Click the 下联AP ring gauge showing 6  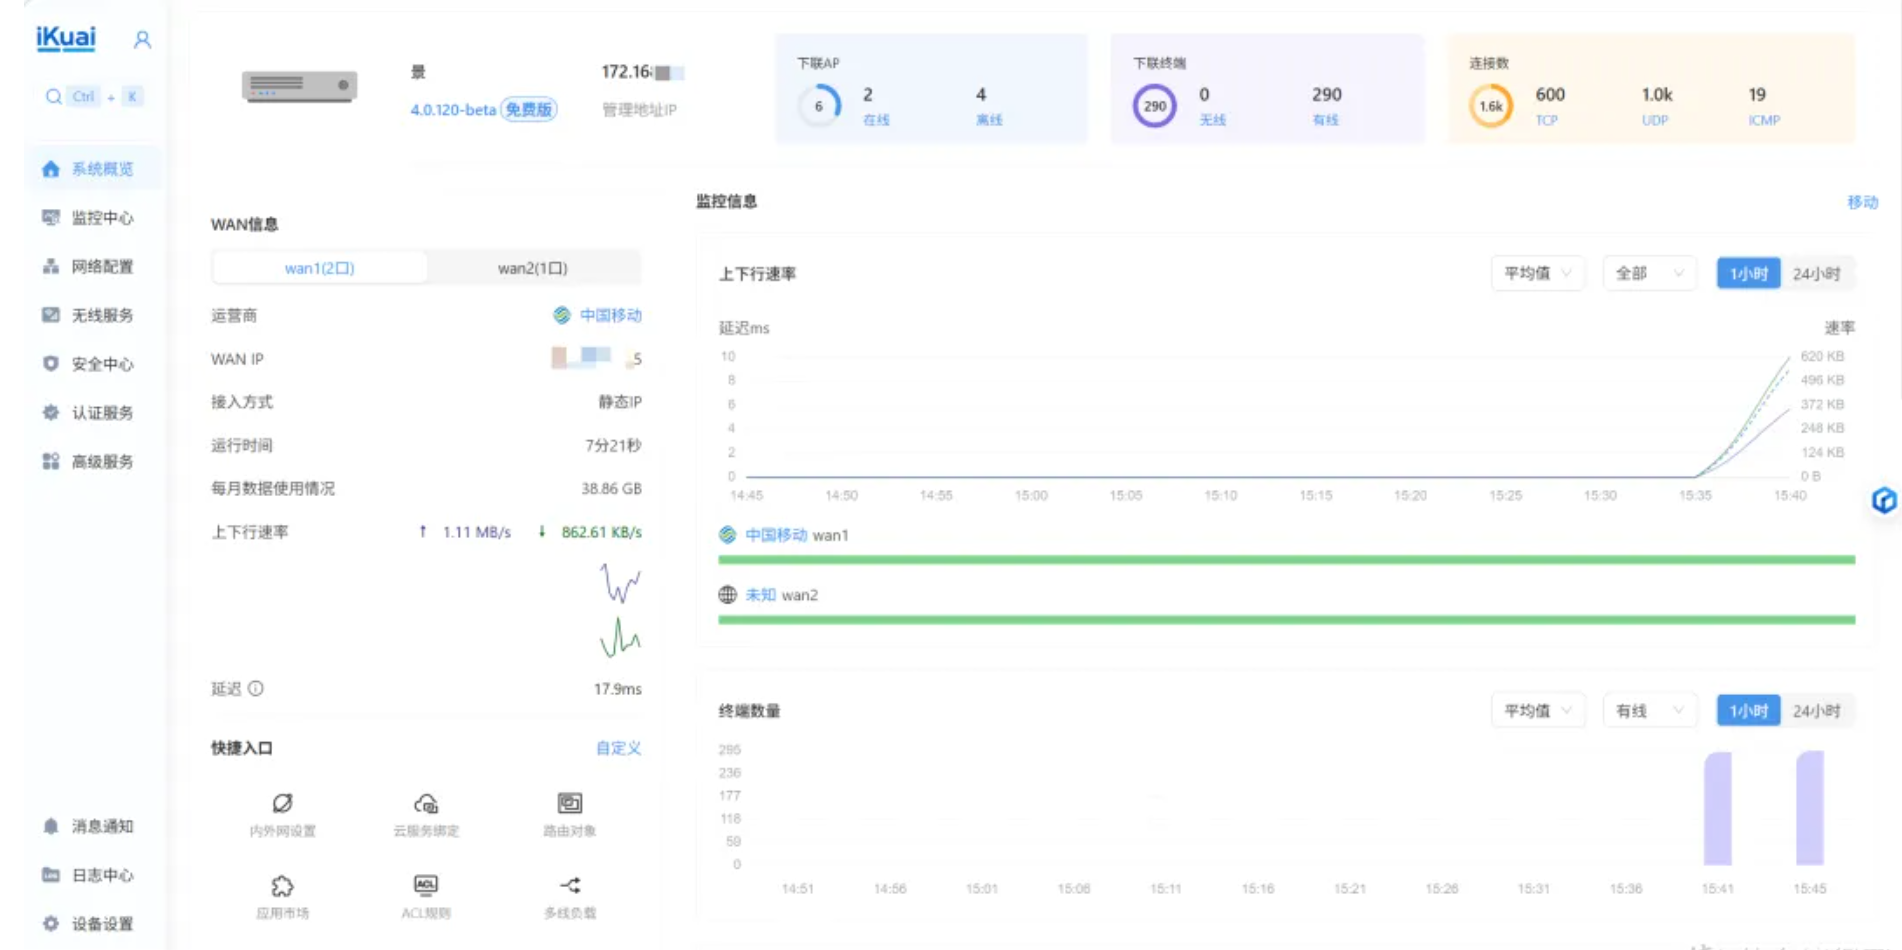(819, 105)
